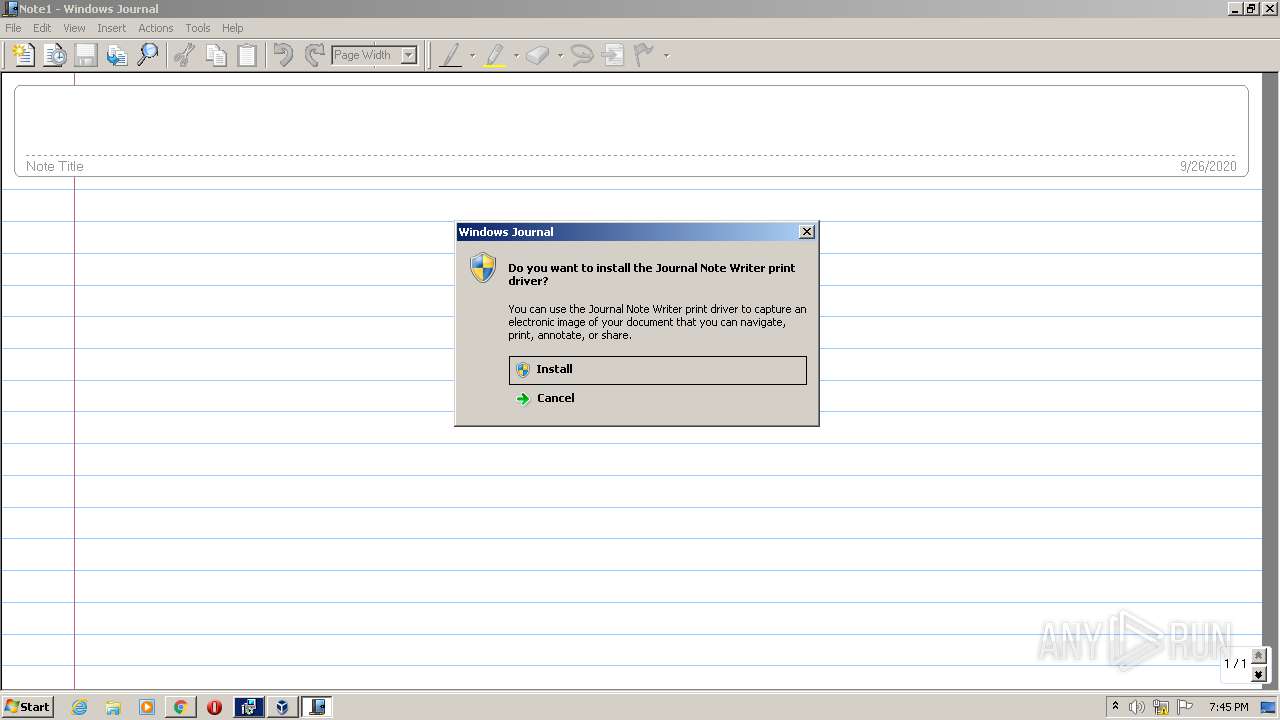
Task: Expand the Flag options arrow
Action: (x=666, y=56)
